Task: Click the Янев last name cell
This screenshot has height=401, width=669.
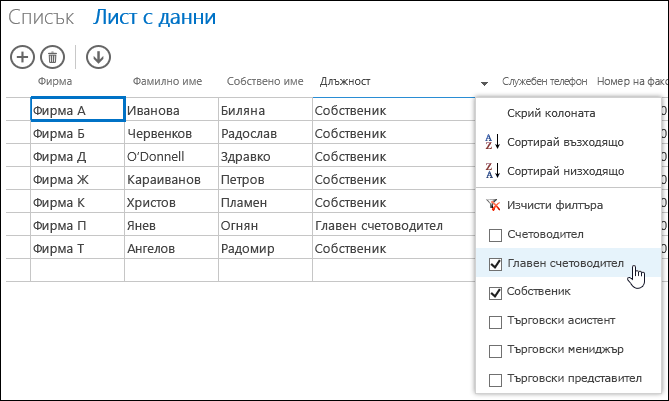Action: [172, 225]
